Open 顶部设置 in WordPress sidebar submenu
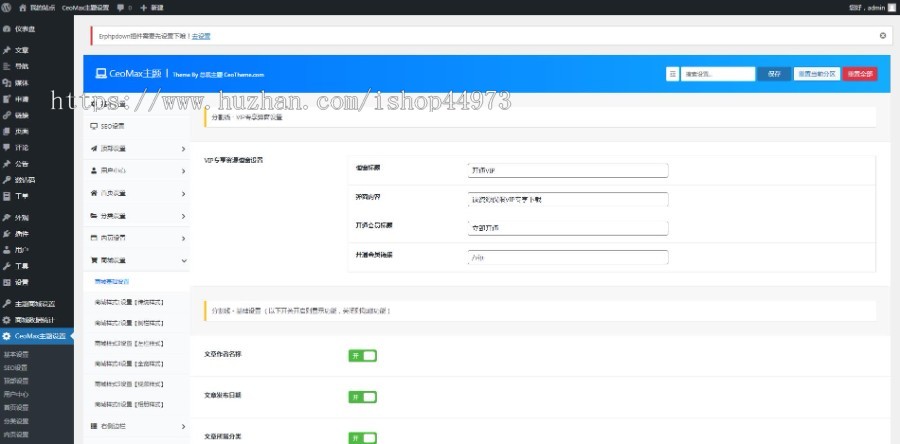900x444 pixels. tap(16, 381)
